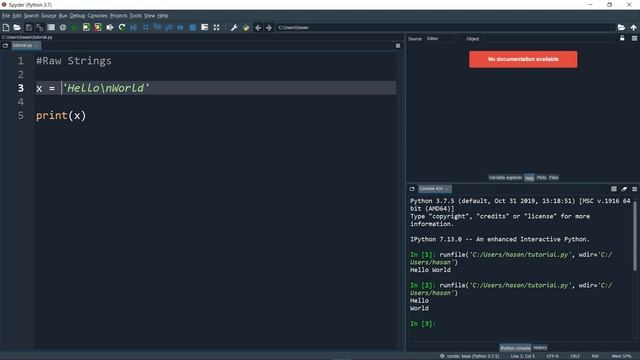
Task: Open Preferences with the wrench icon
Action: pyautogui.click(x=234, y=27)
